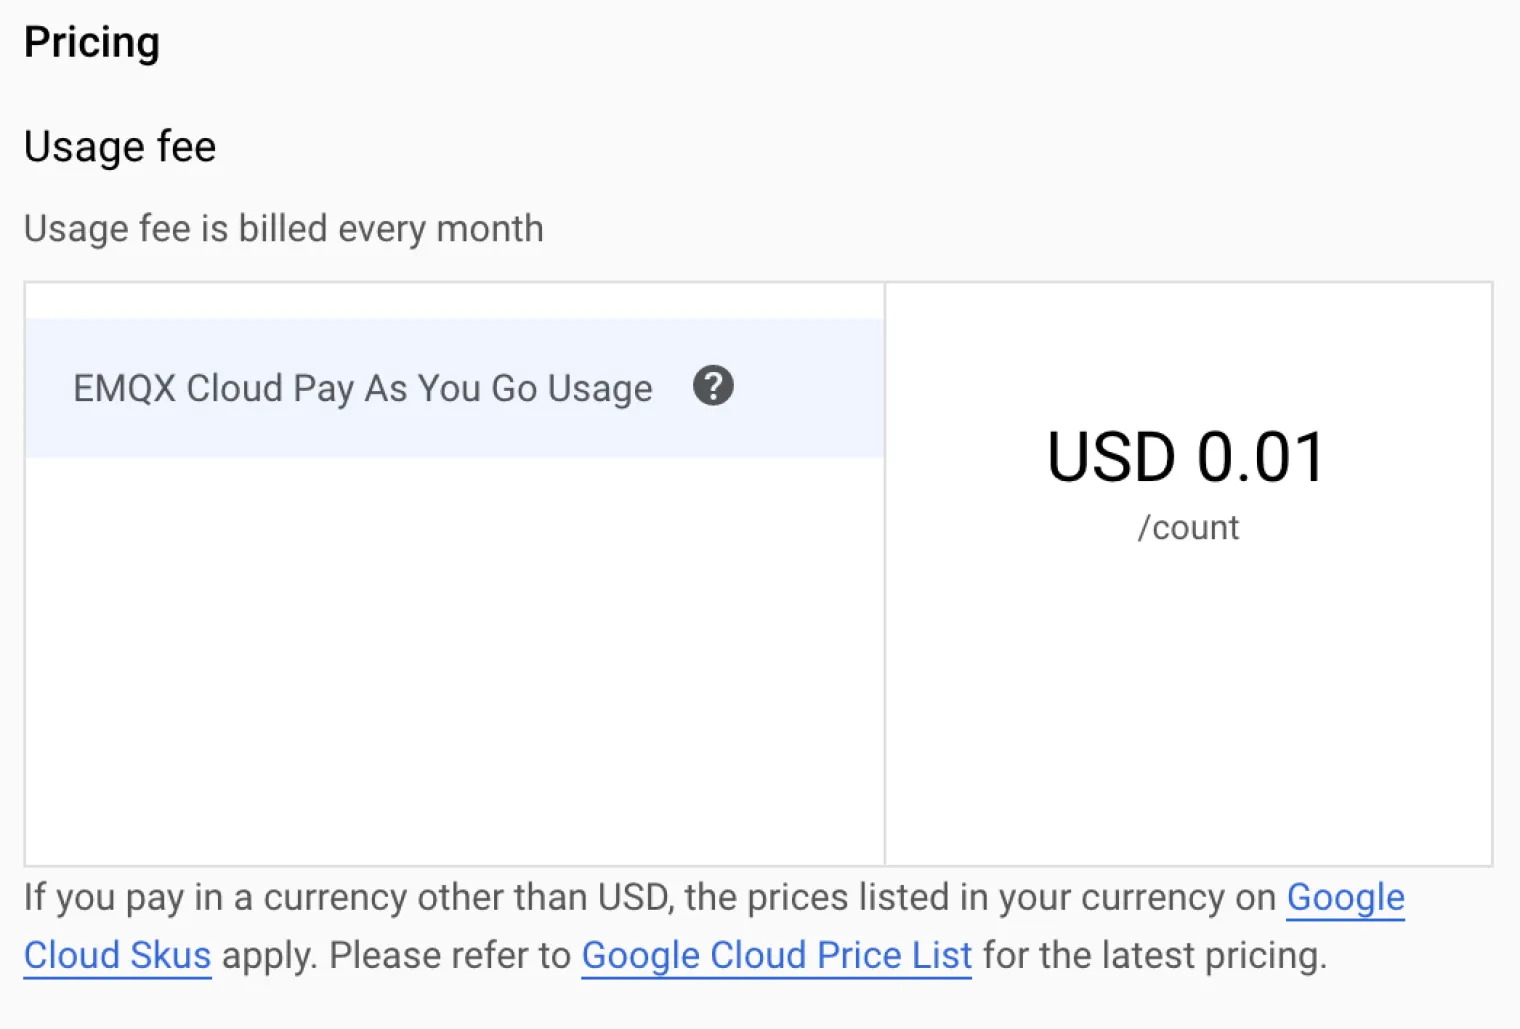Click the empty price panel area below /count

click(x=1188, y=700)
